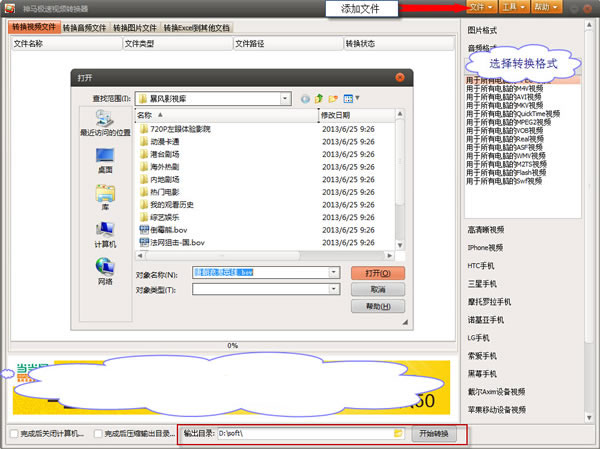Select the 720P左眼体验影院 folder
Image resolution: width=600 pixels, height=449 pixels.
tap(175, 129)
